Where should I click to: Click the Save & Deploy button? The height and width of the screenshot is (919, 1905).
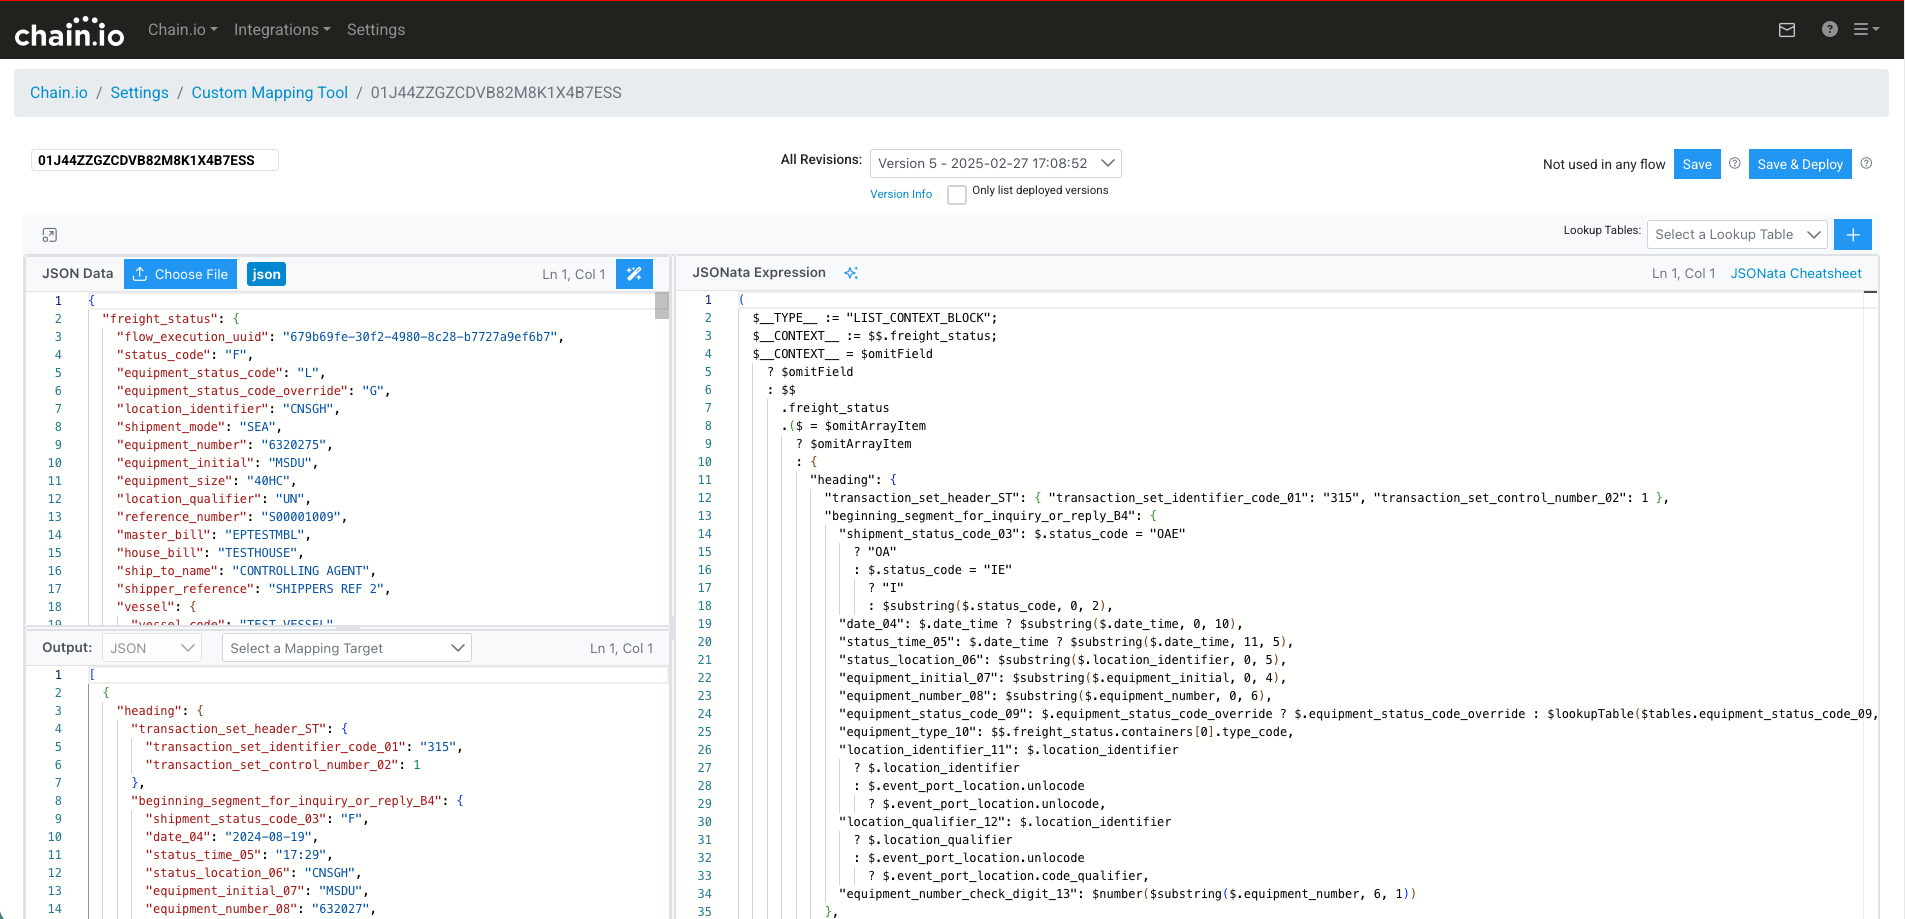[1799, 164]
